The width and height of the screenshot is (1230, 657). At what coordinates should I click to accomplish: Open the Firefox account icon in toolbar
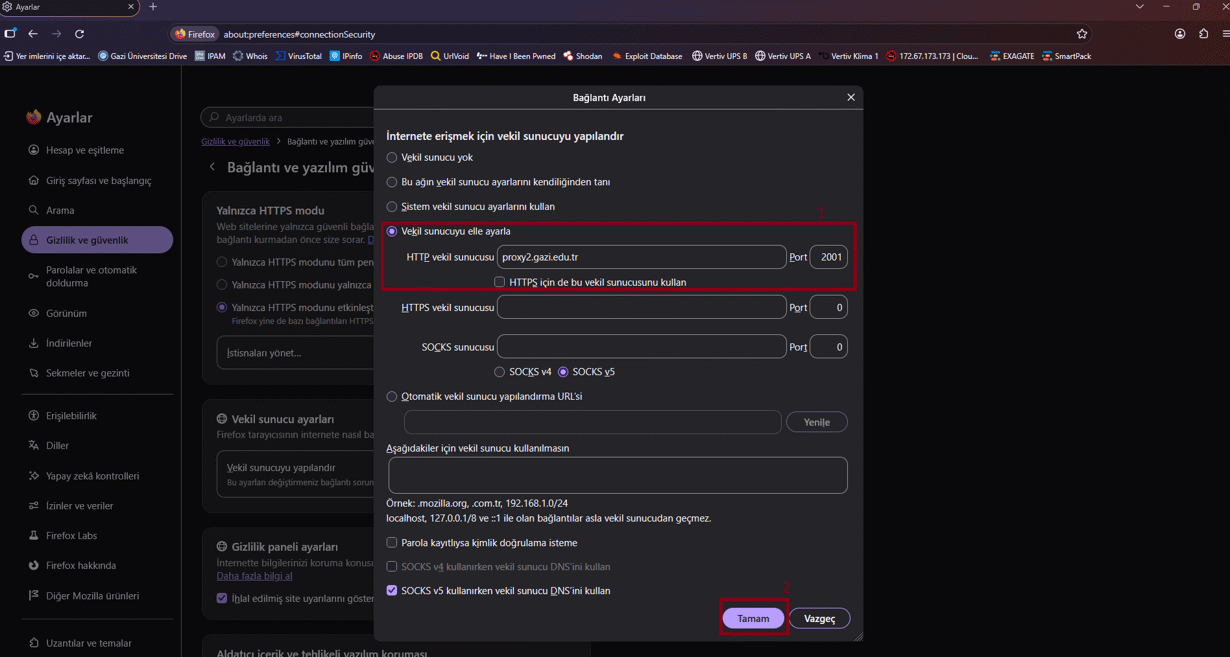tap(1180, 34)
